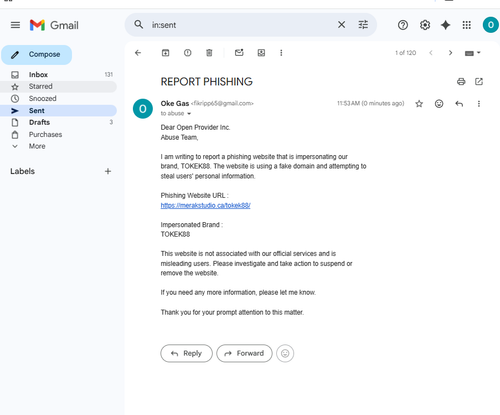Click the Gmail logo

[54, 25]
